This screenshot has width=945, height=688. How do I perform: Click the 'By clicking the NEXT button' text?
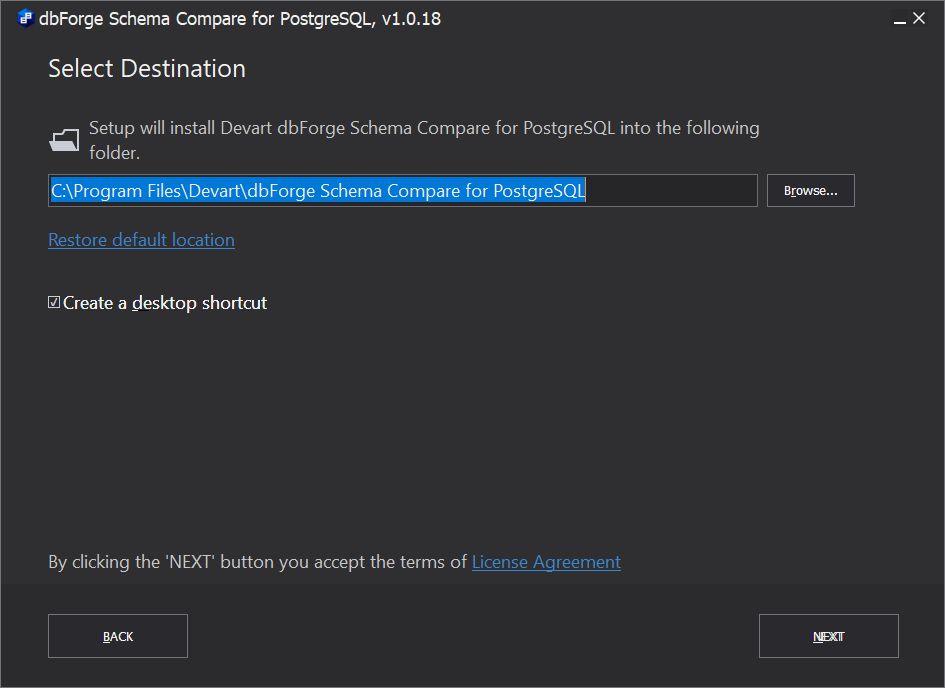258,562
